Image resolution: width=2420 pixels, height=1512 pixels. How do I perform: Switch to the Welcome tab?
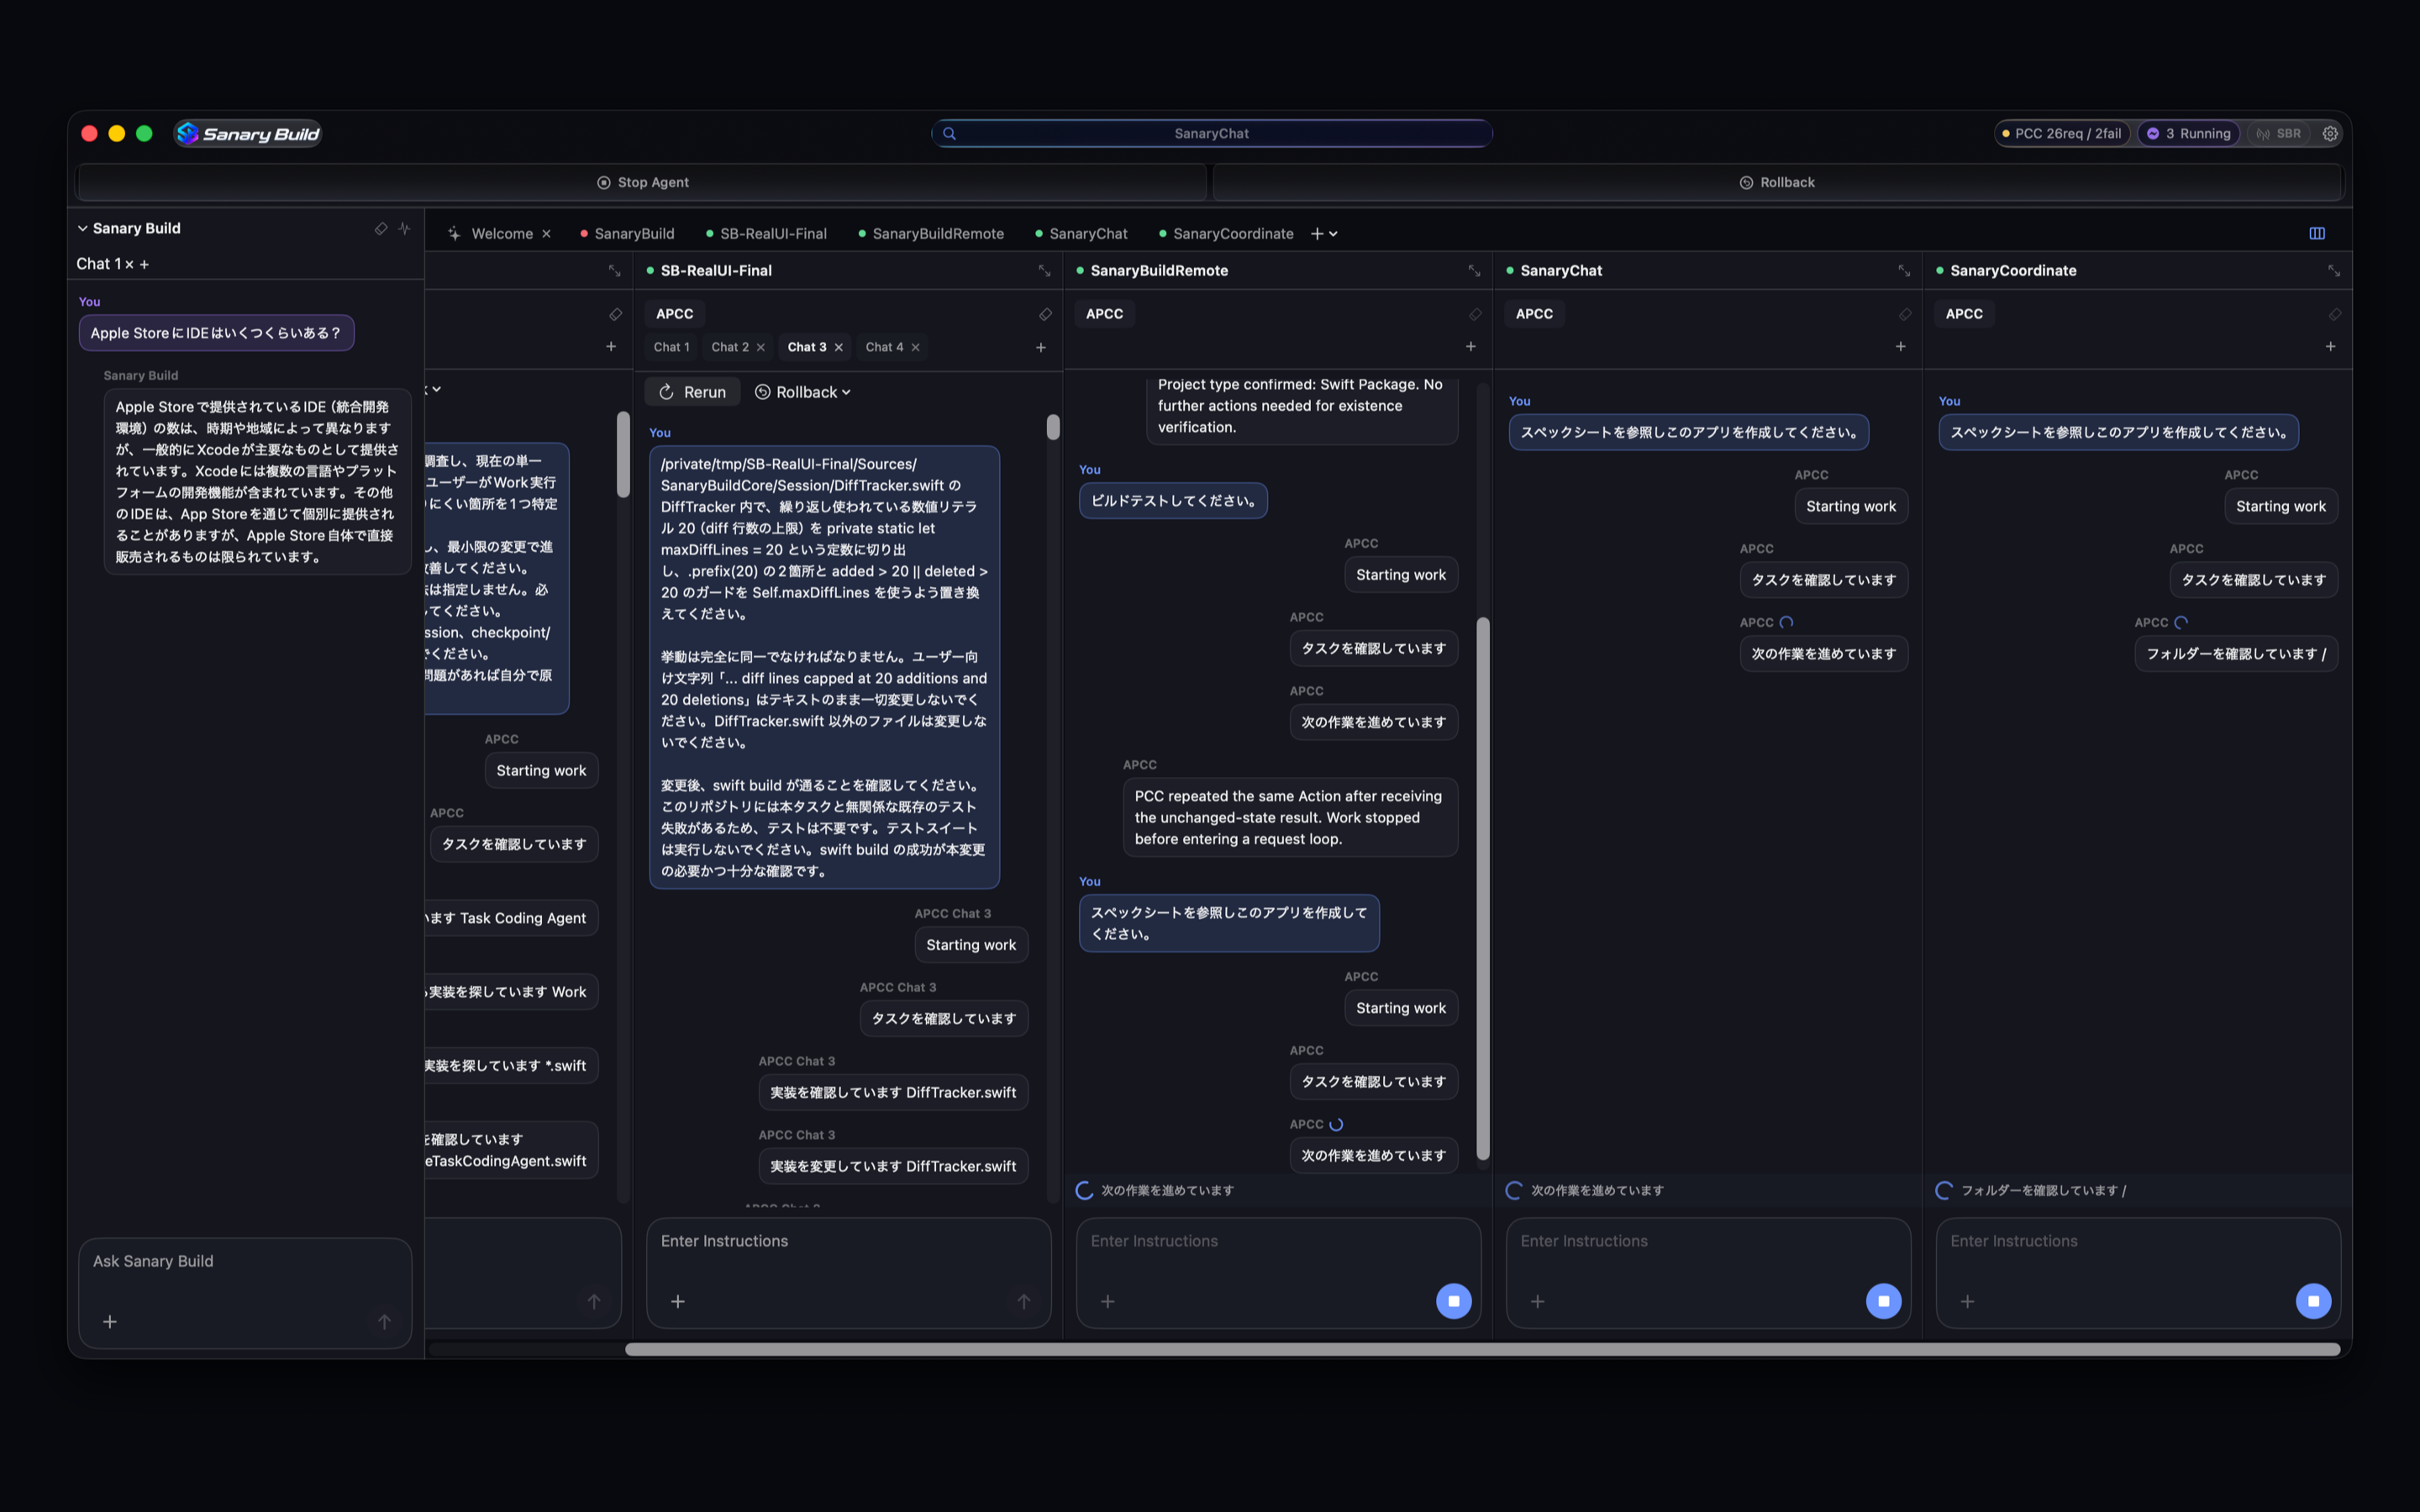click(x=501, y=233)
